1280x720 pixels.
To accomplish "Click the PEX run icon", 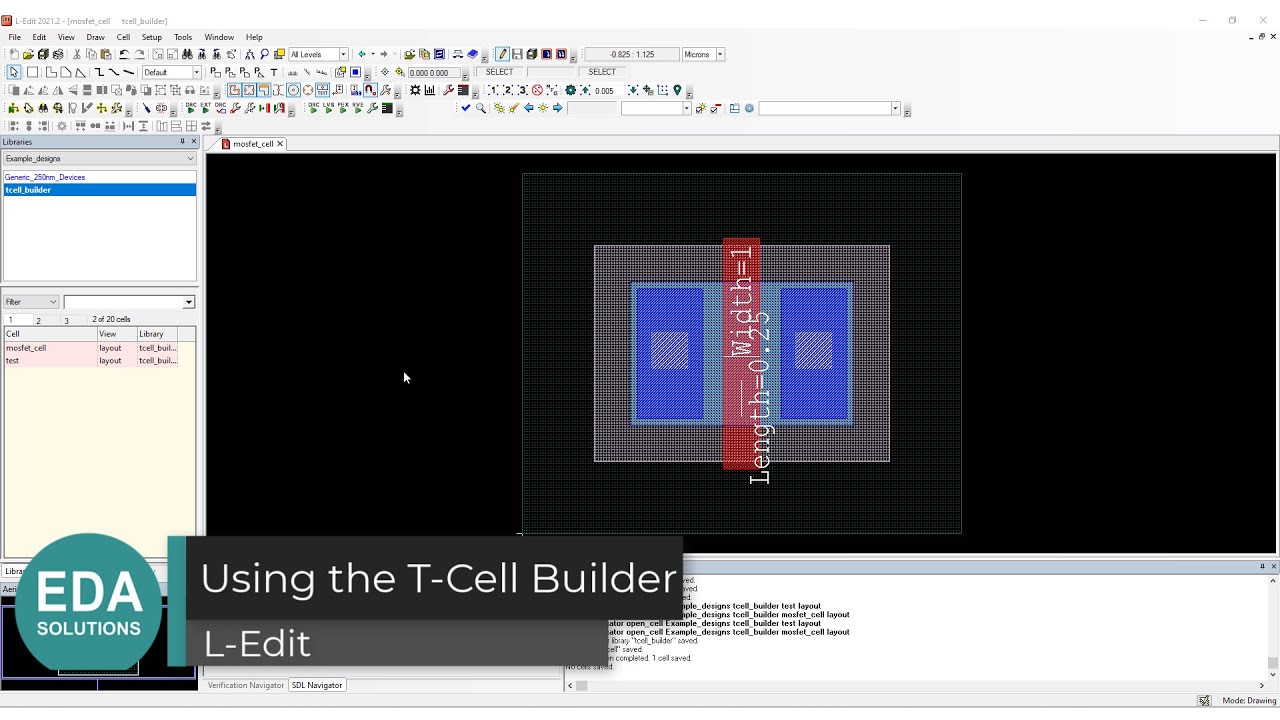I will [x=343, y=108].
